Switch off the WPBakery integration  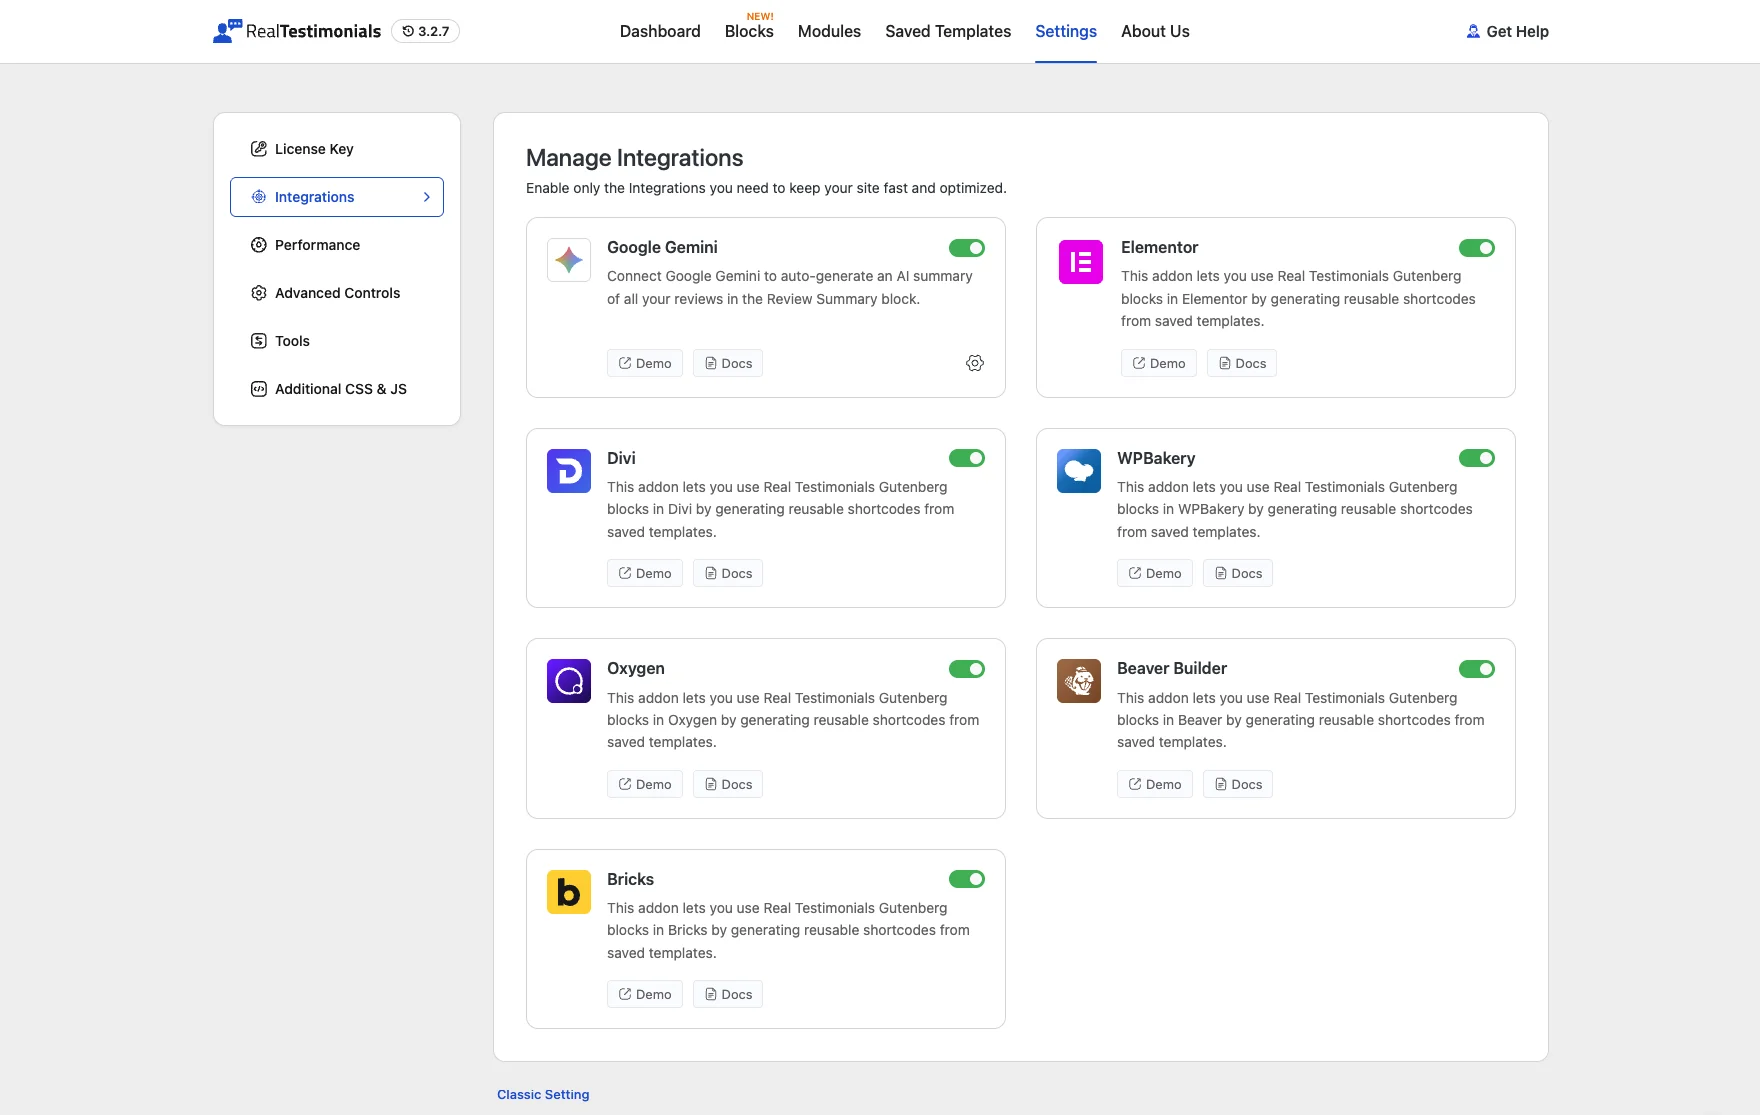[x=1477, y=458]
